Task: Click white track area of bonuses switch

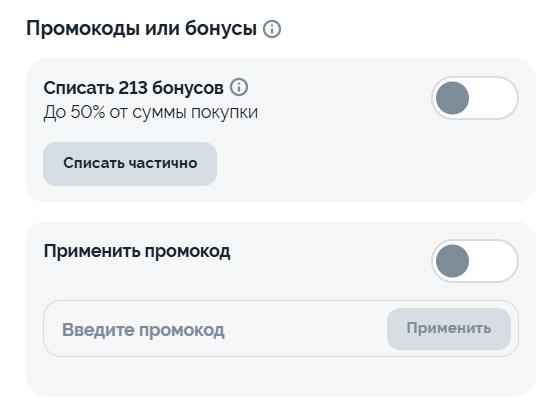Action: point(494,98)
